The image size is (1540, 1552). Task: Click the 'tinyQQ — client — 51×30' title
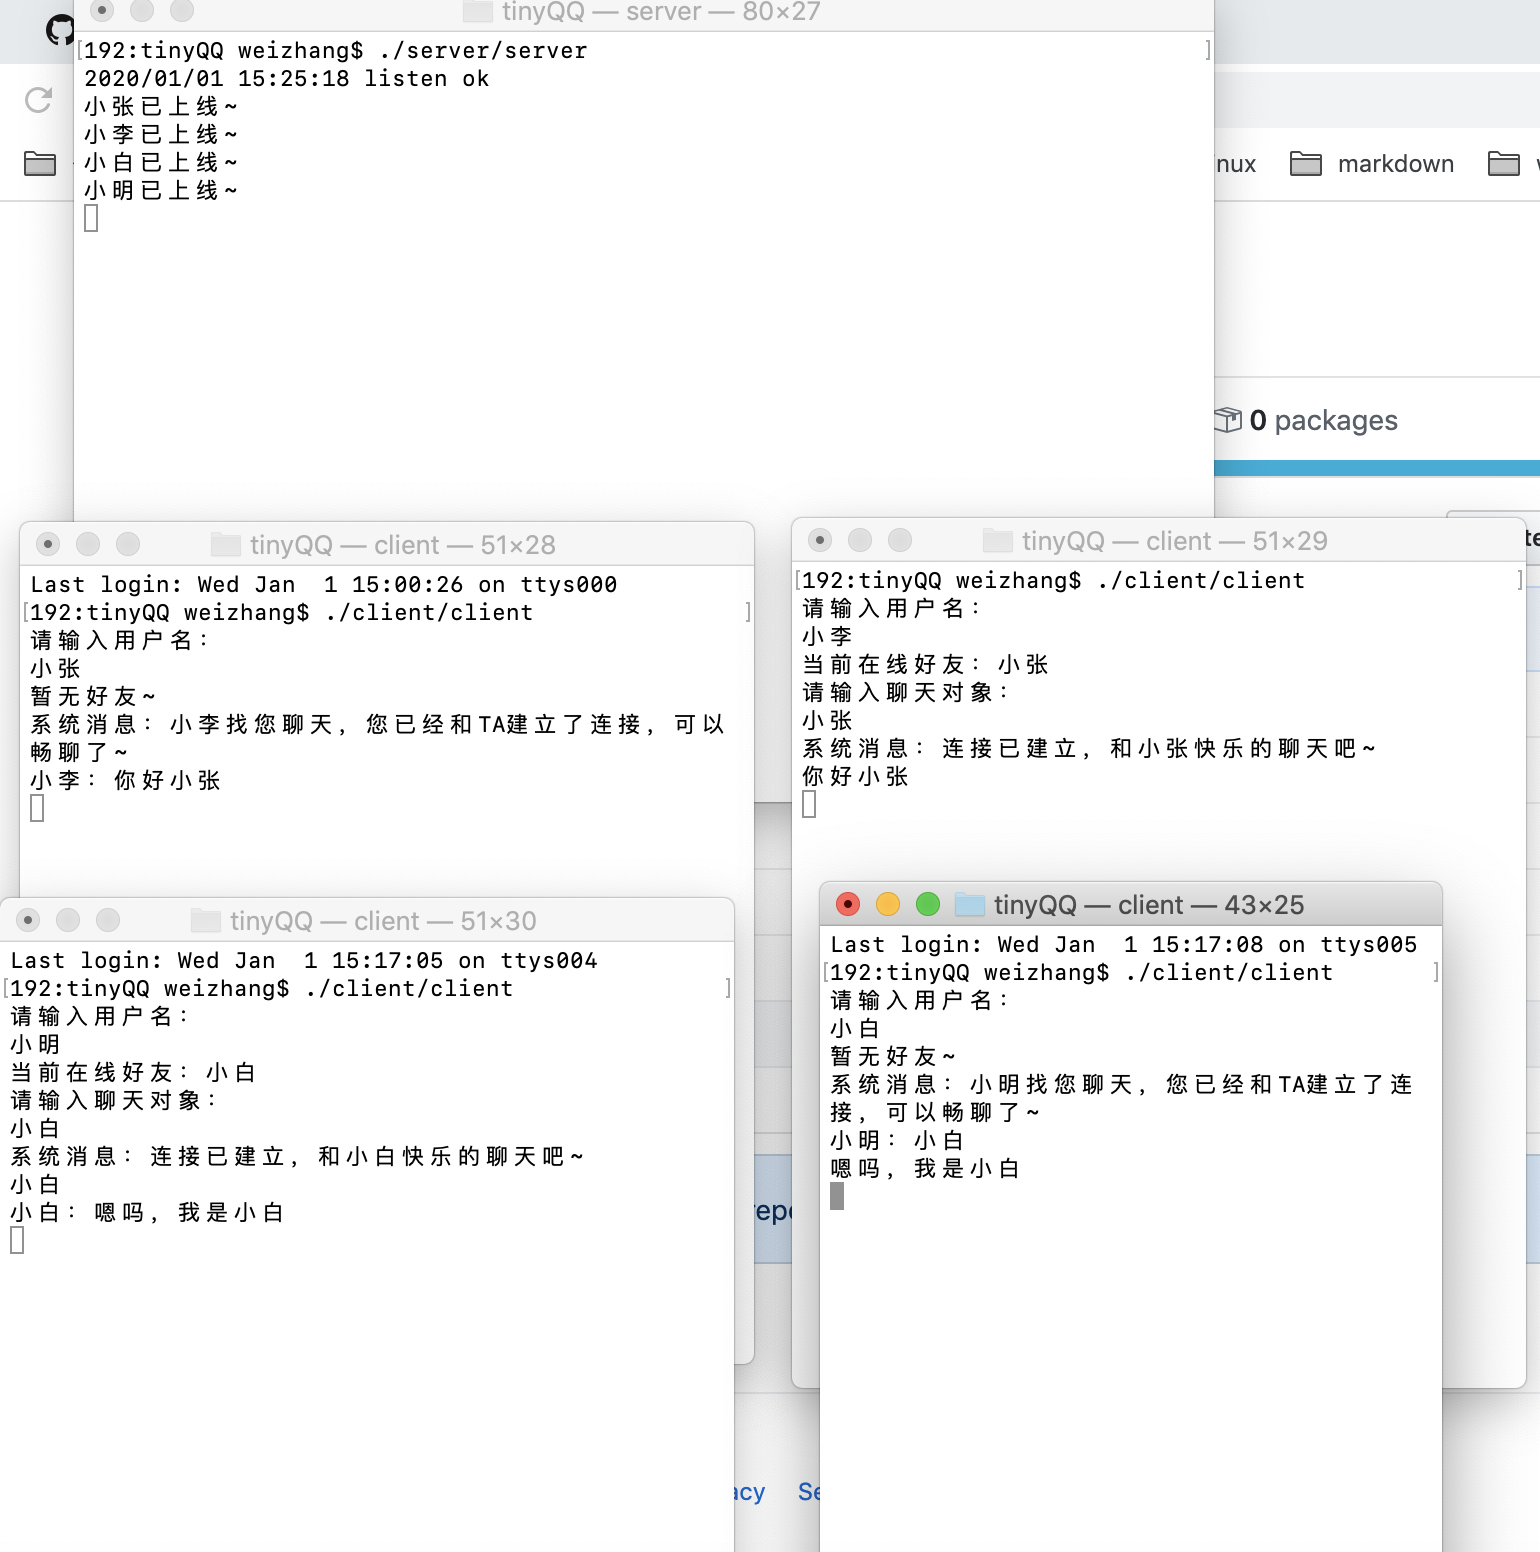[x=383, y=921]
